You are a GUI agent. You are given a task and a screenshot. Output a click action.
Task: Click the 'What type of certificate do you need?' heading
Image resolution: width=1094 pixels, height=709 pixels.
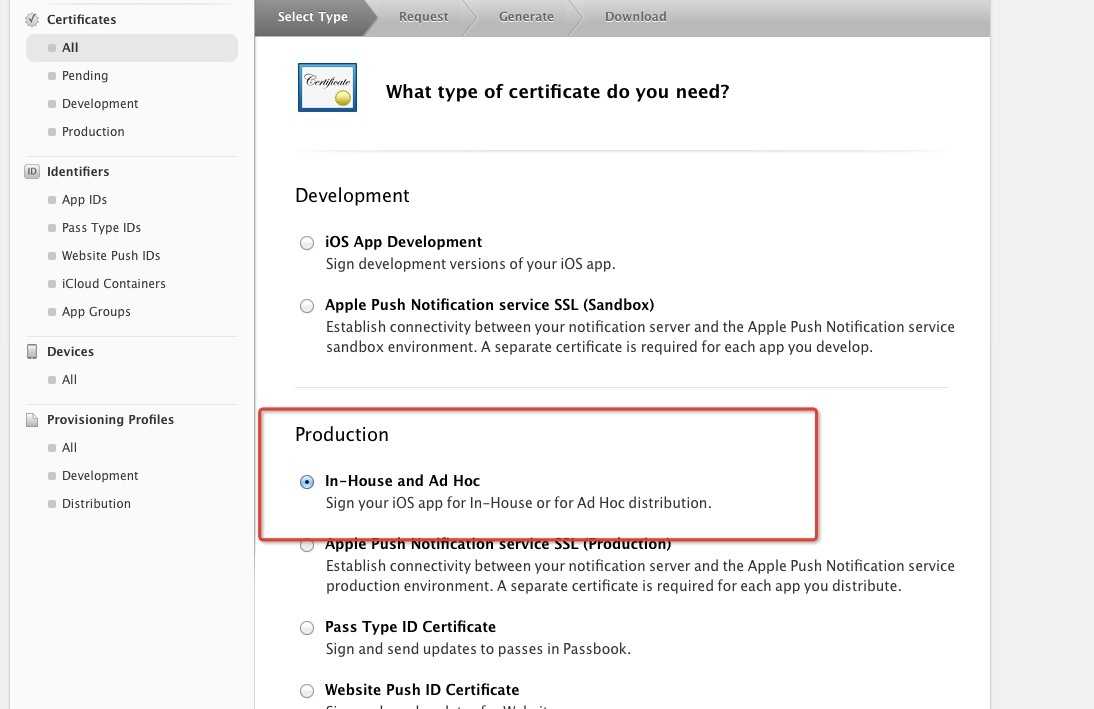pos(557,91)
